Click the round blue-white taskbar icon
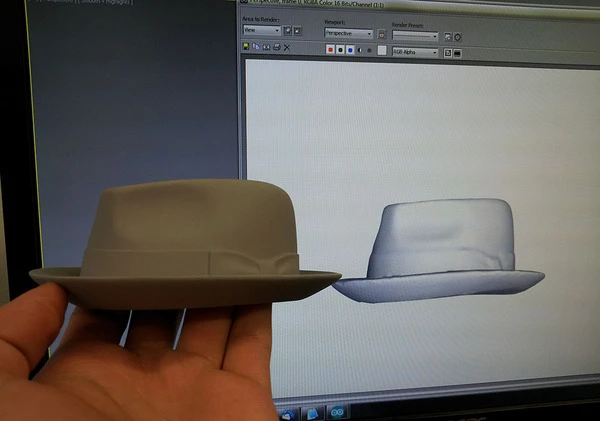 click(288, 415)
